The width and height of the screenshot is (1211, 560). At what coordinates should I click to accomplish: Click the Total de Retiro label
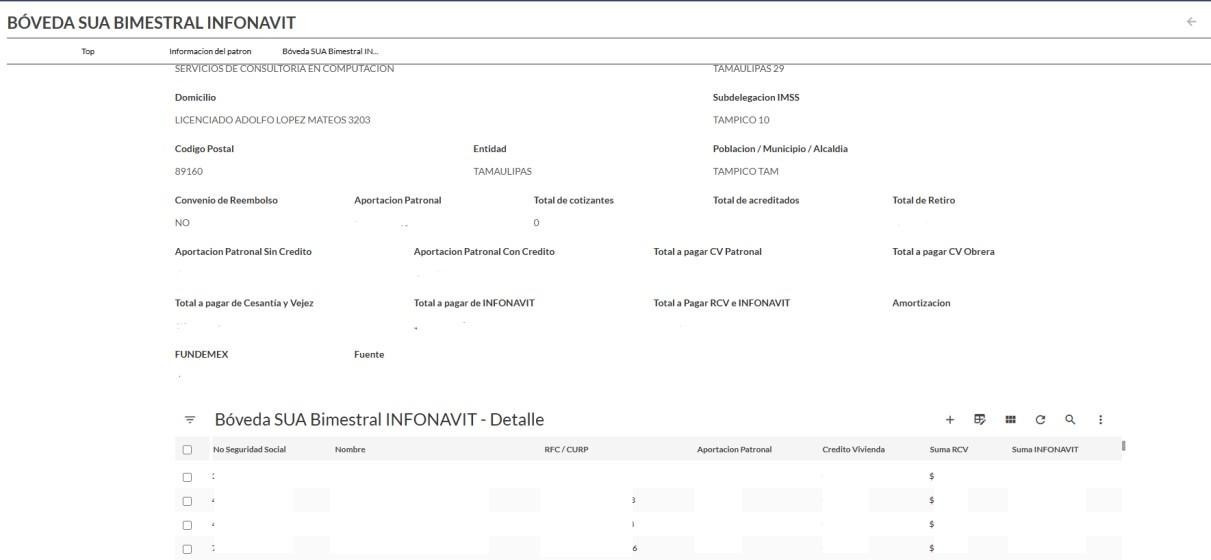coord(923,200)
